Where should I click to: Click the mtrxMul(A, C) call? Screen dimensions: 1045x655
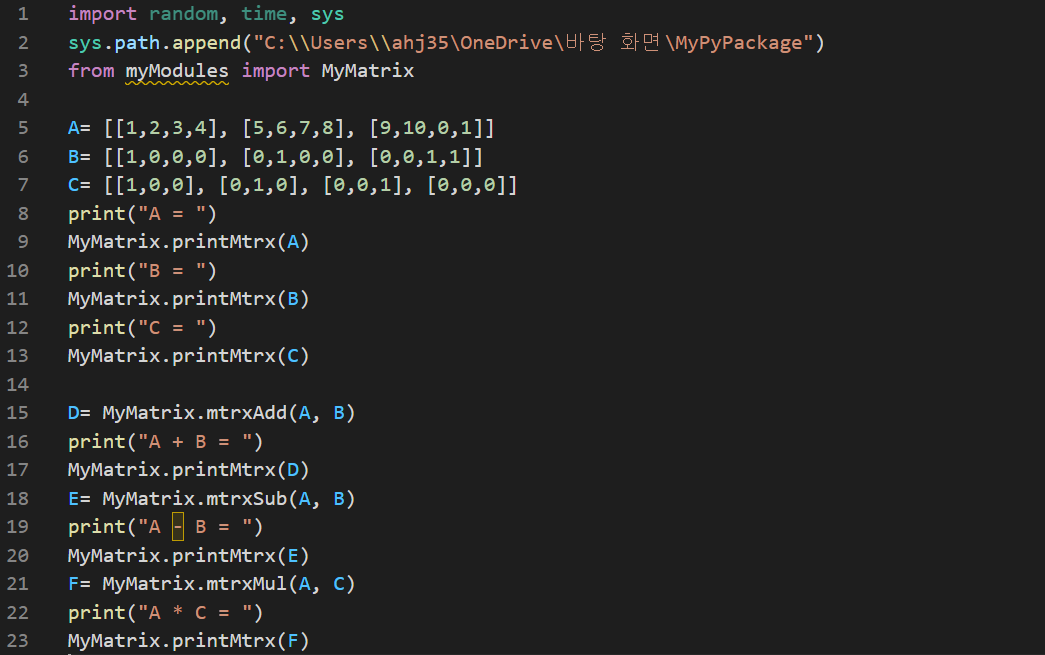(281, 584)
